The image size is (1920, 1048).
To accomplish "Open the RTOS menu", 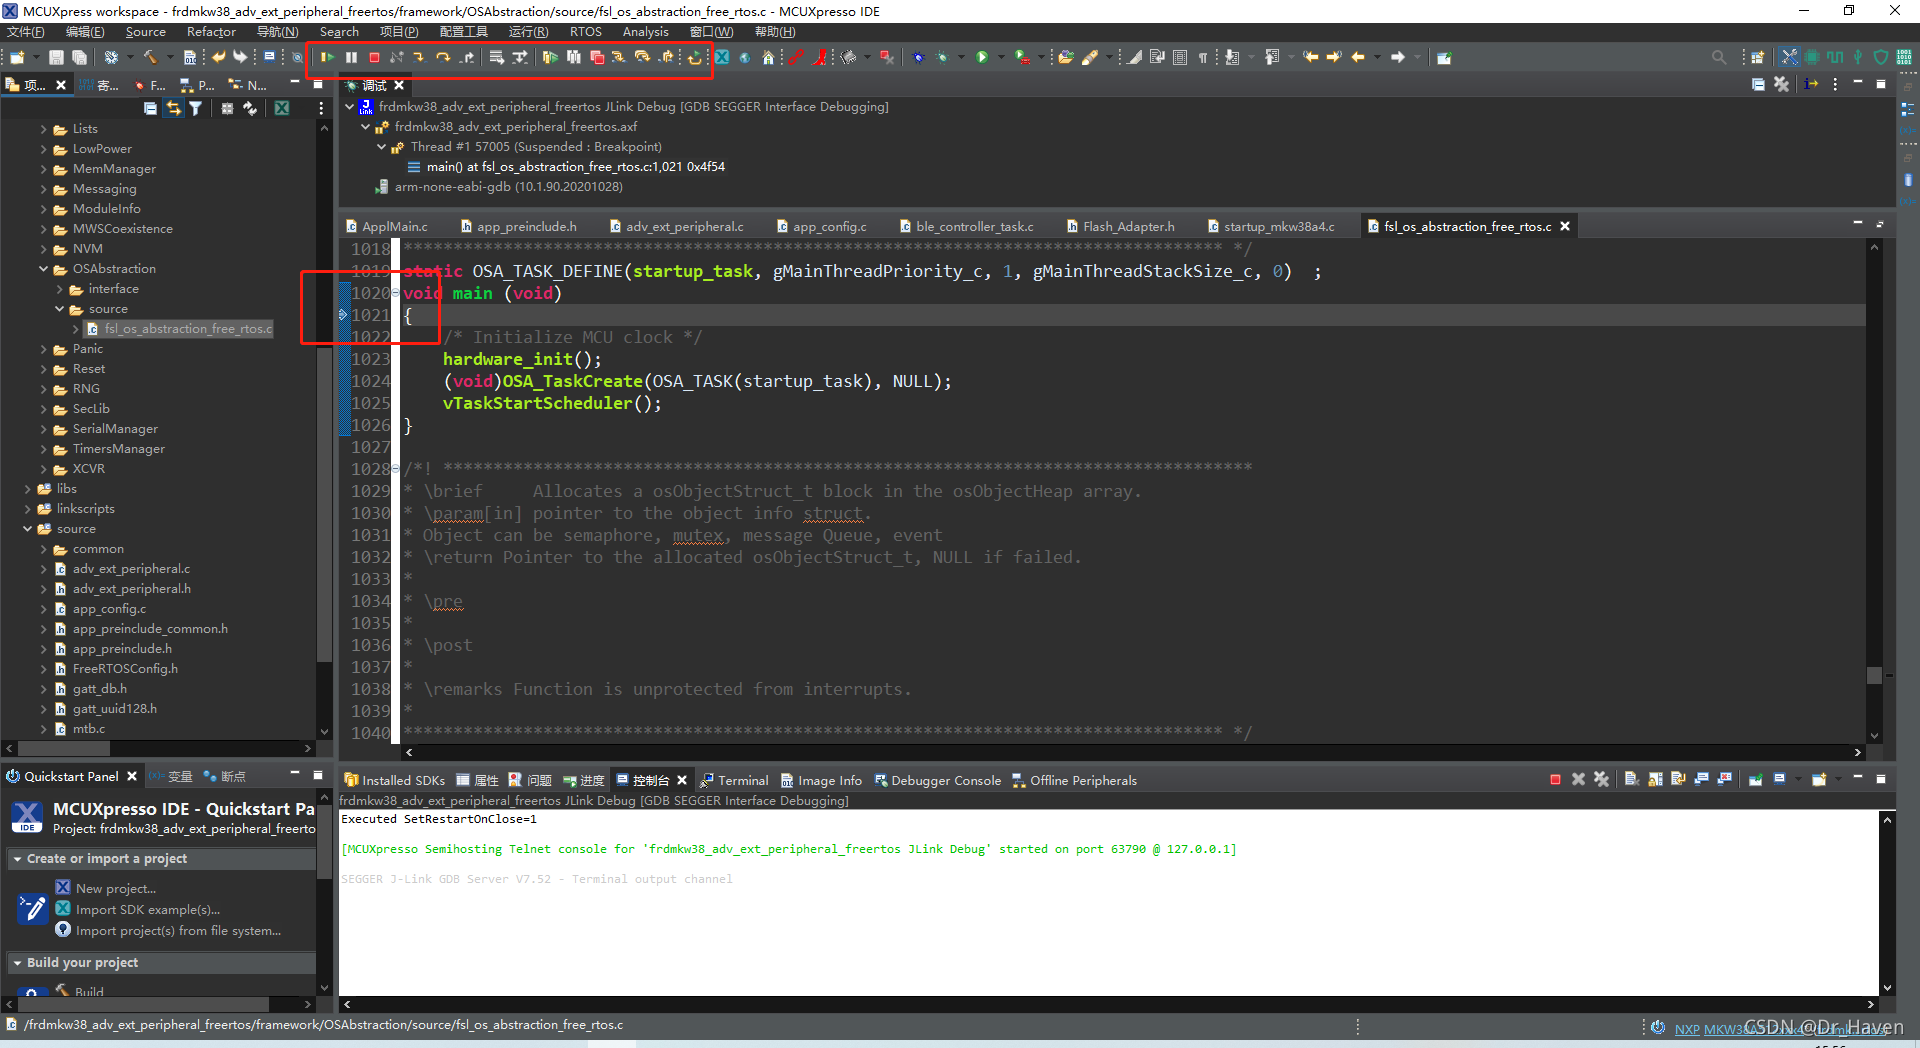I will [586, 32].
